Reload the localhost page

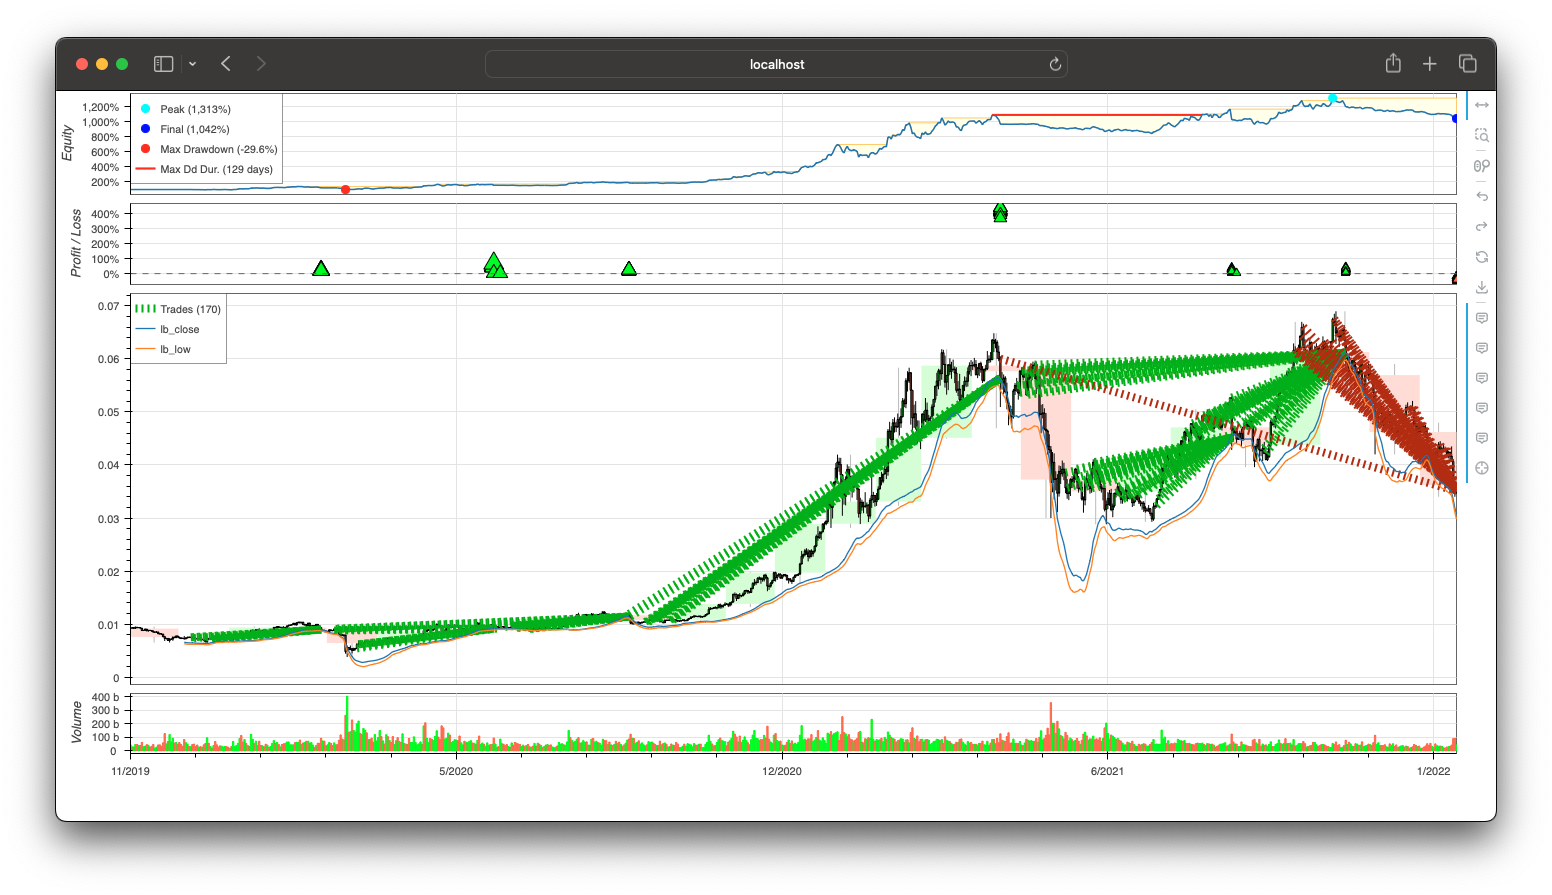point(1054,64)
